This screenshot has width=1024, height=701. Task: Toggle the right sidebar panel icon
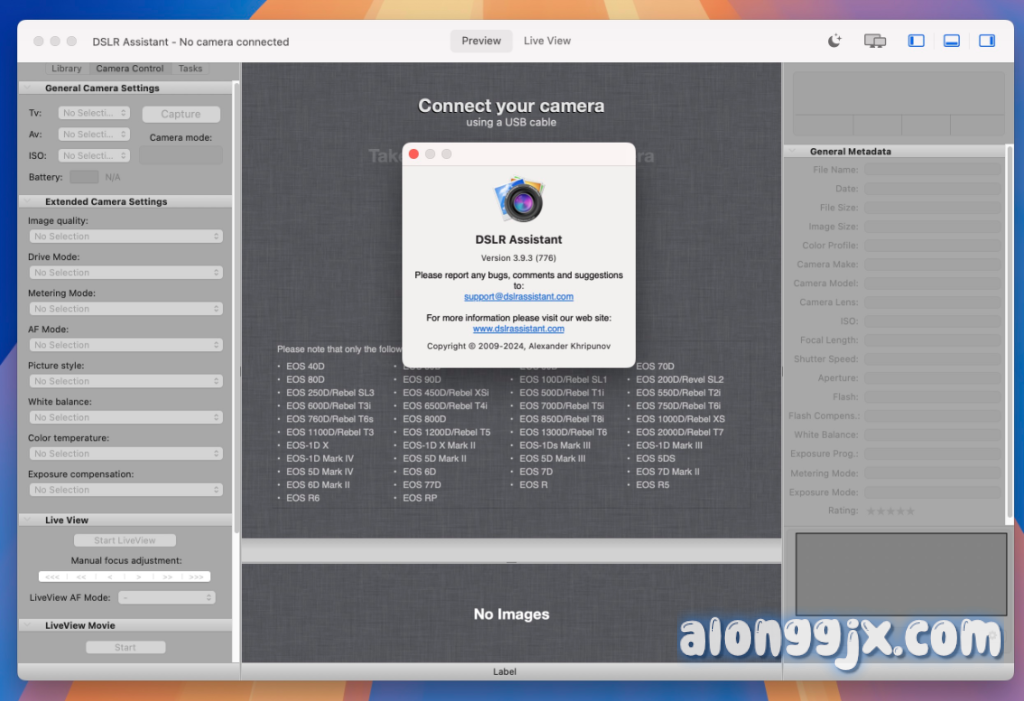tap(987, 41)
